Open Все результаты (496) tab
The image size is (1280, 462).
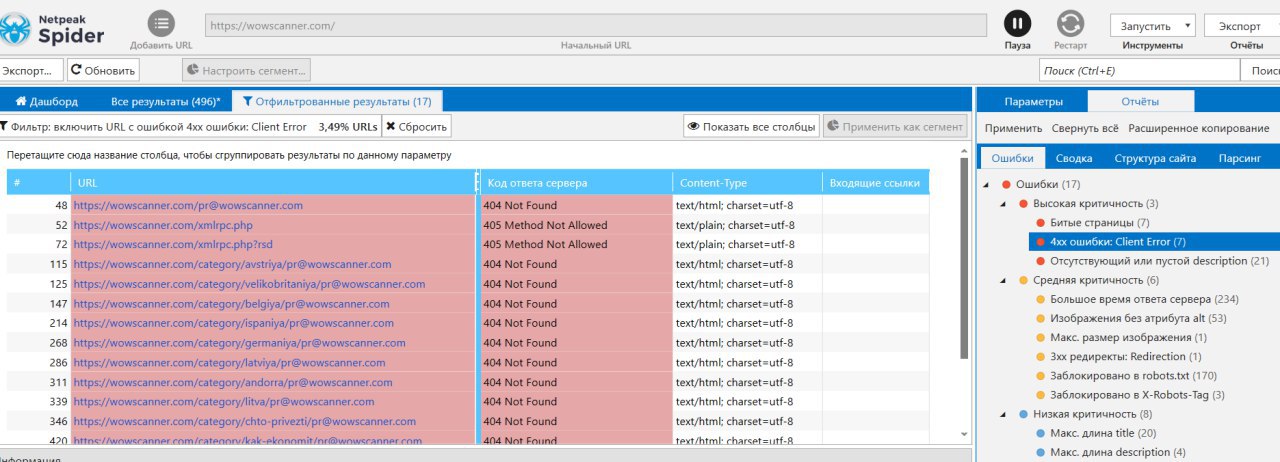point(165,101)
